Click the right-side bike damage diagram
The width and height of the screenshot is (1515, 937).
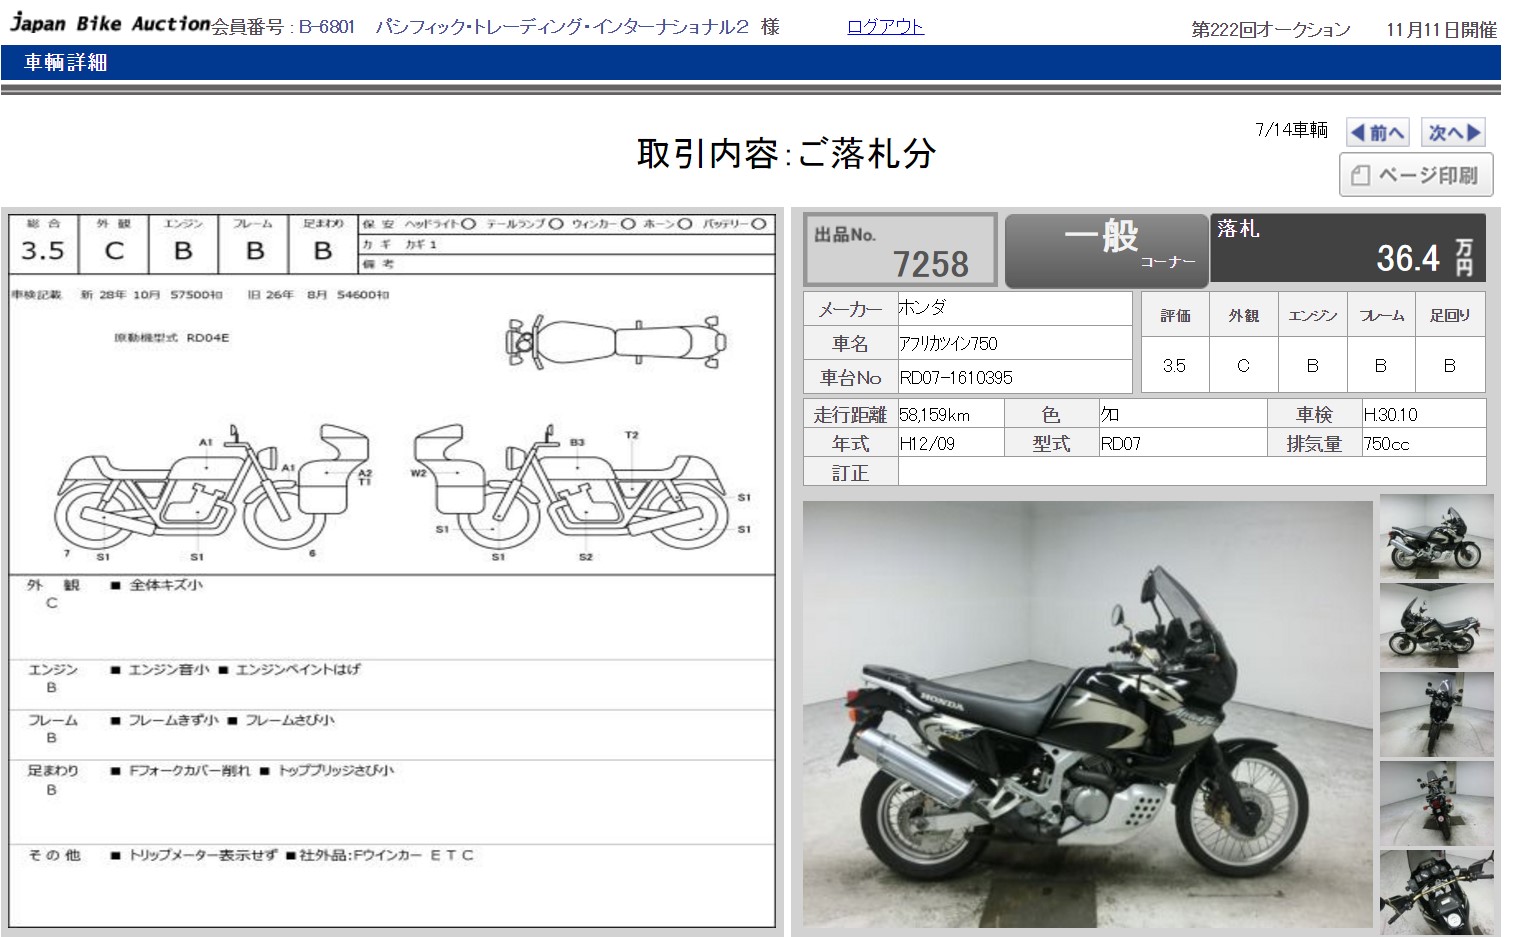coord(580,490)
